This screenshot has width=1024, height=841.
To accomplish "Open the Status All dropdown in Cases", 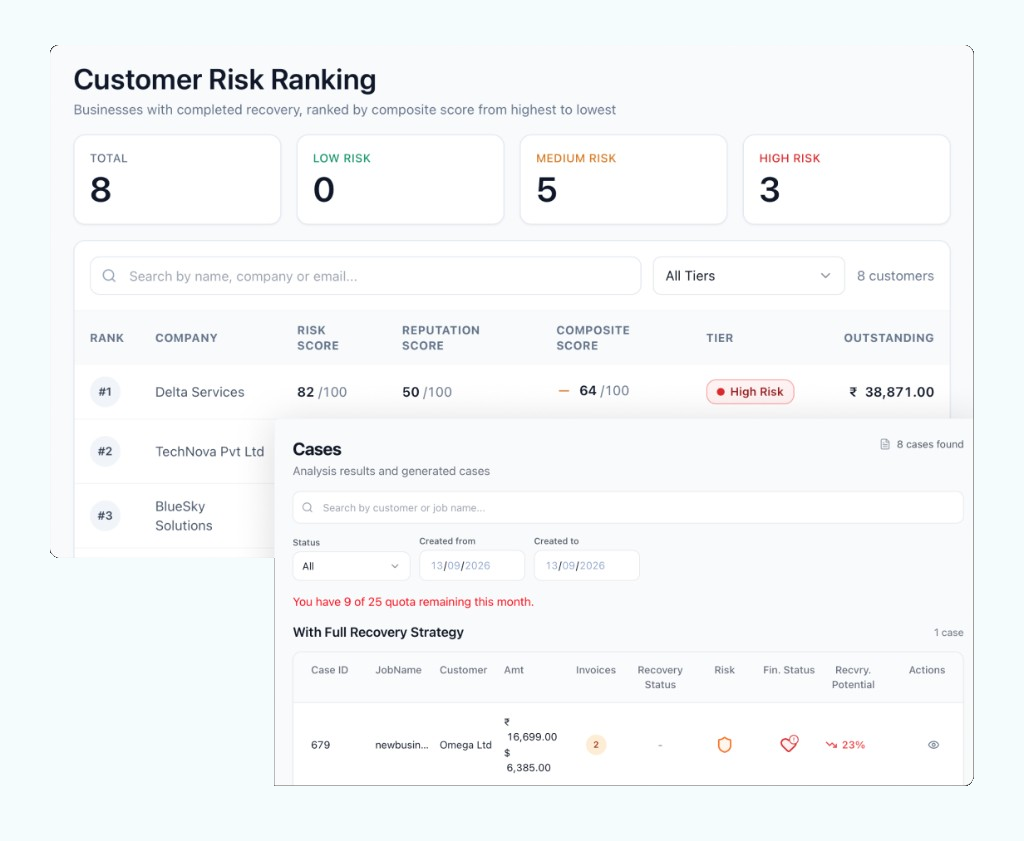I will [351, 566].
